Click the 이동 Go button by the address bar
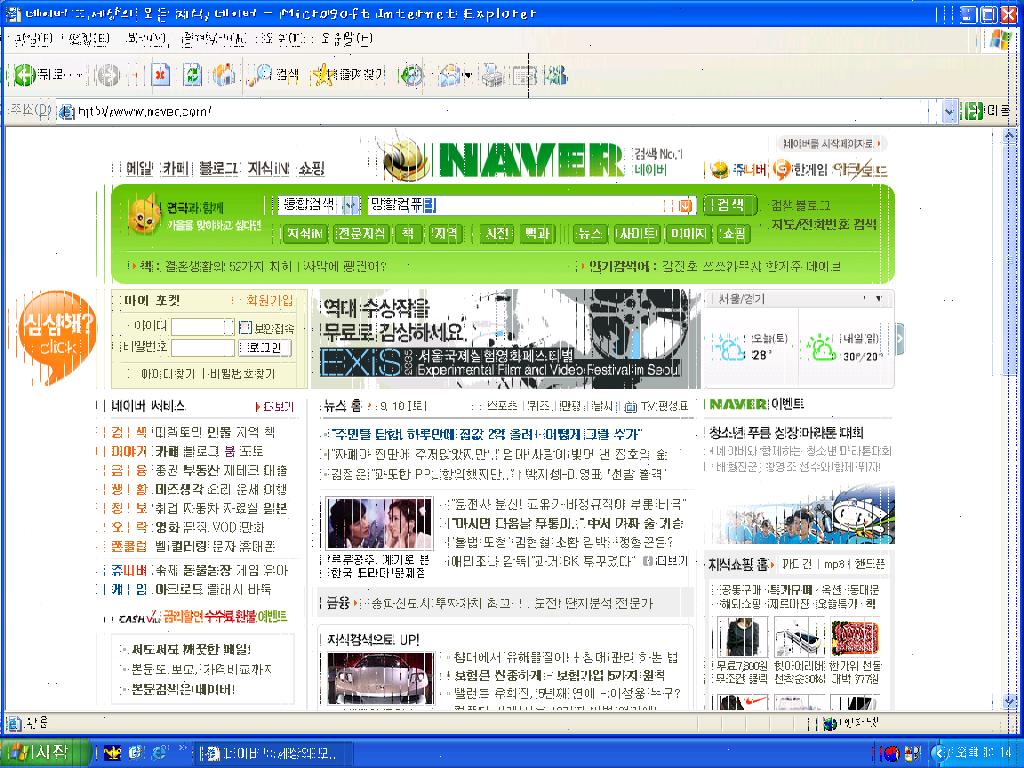This screenshot has height=768, width=1024. (986, 112)
